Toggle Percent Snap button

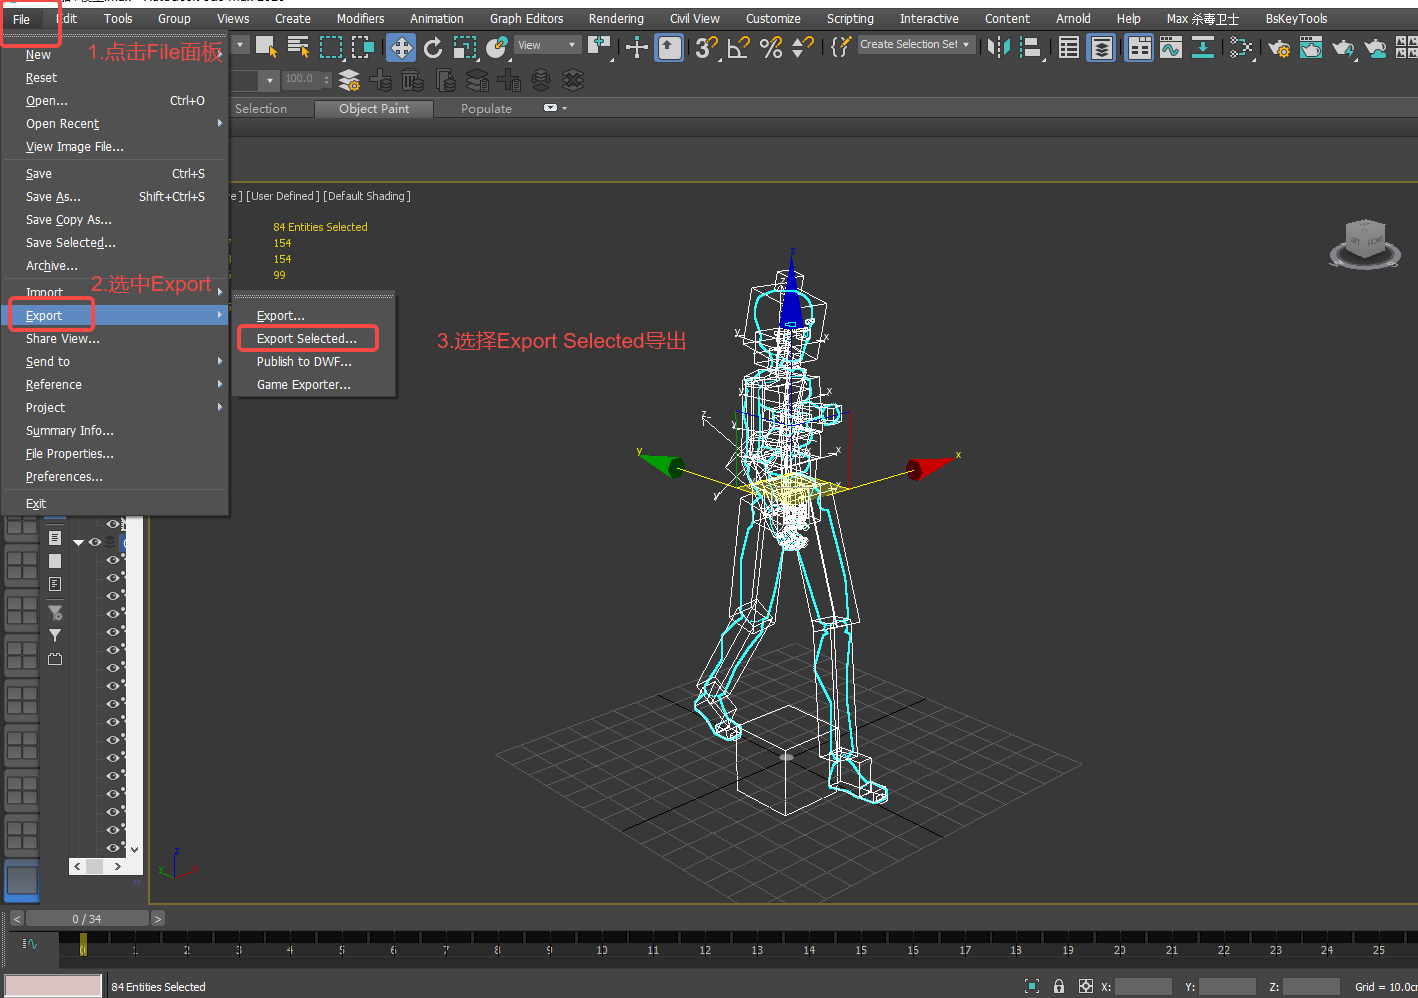[x=771, y=47]
